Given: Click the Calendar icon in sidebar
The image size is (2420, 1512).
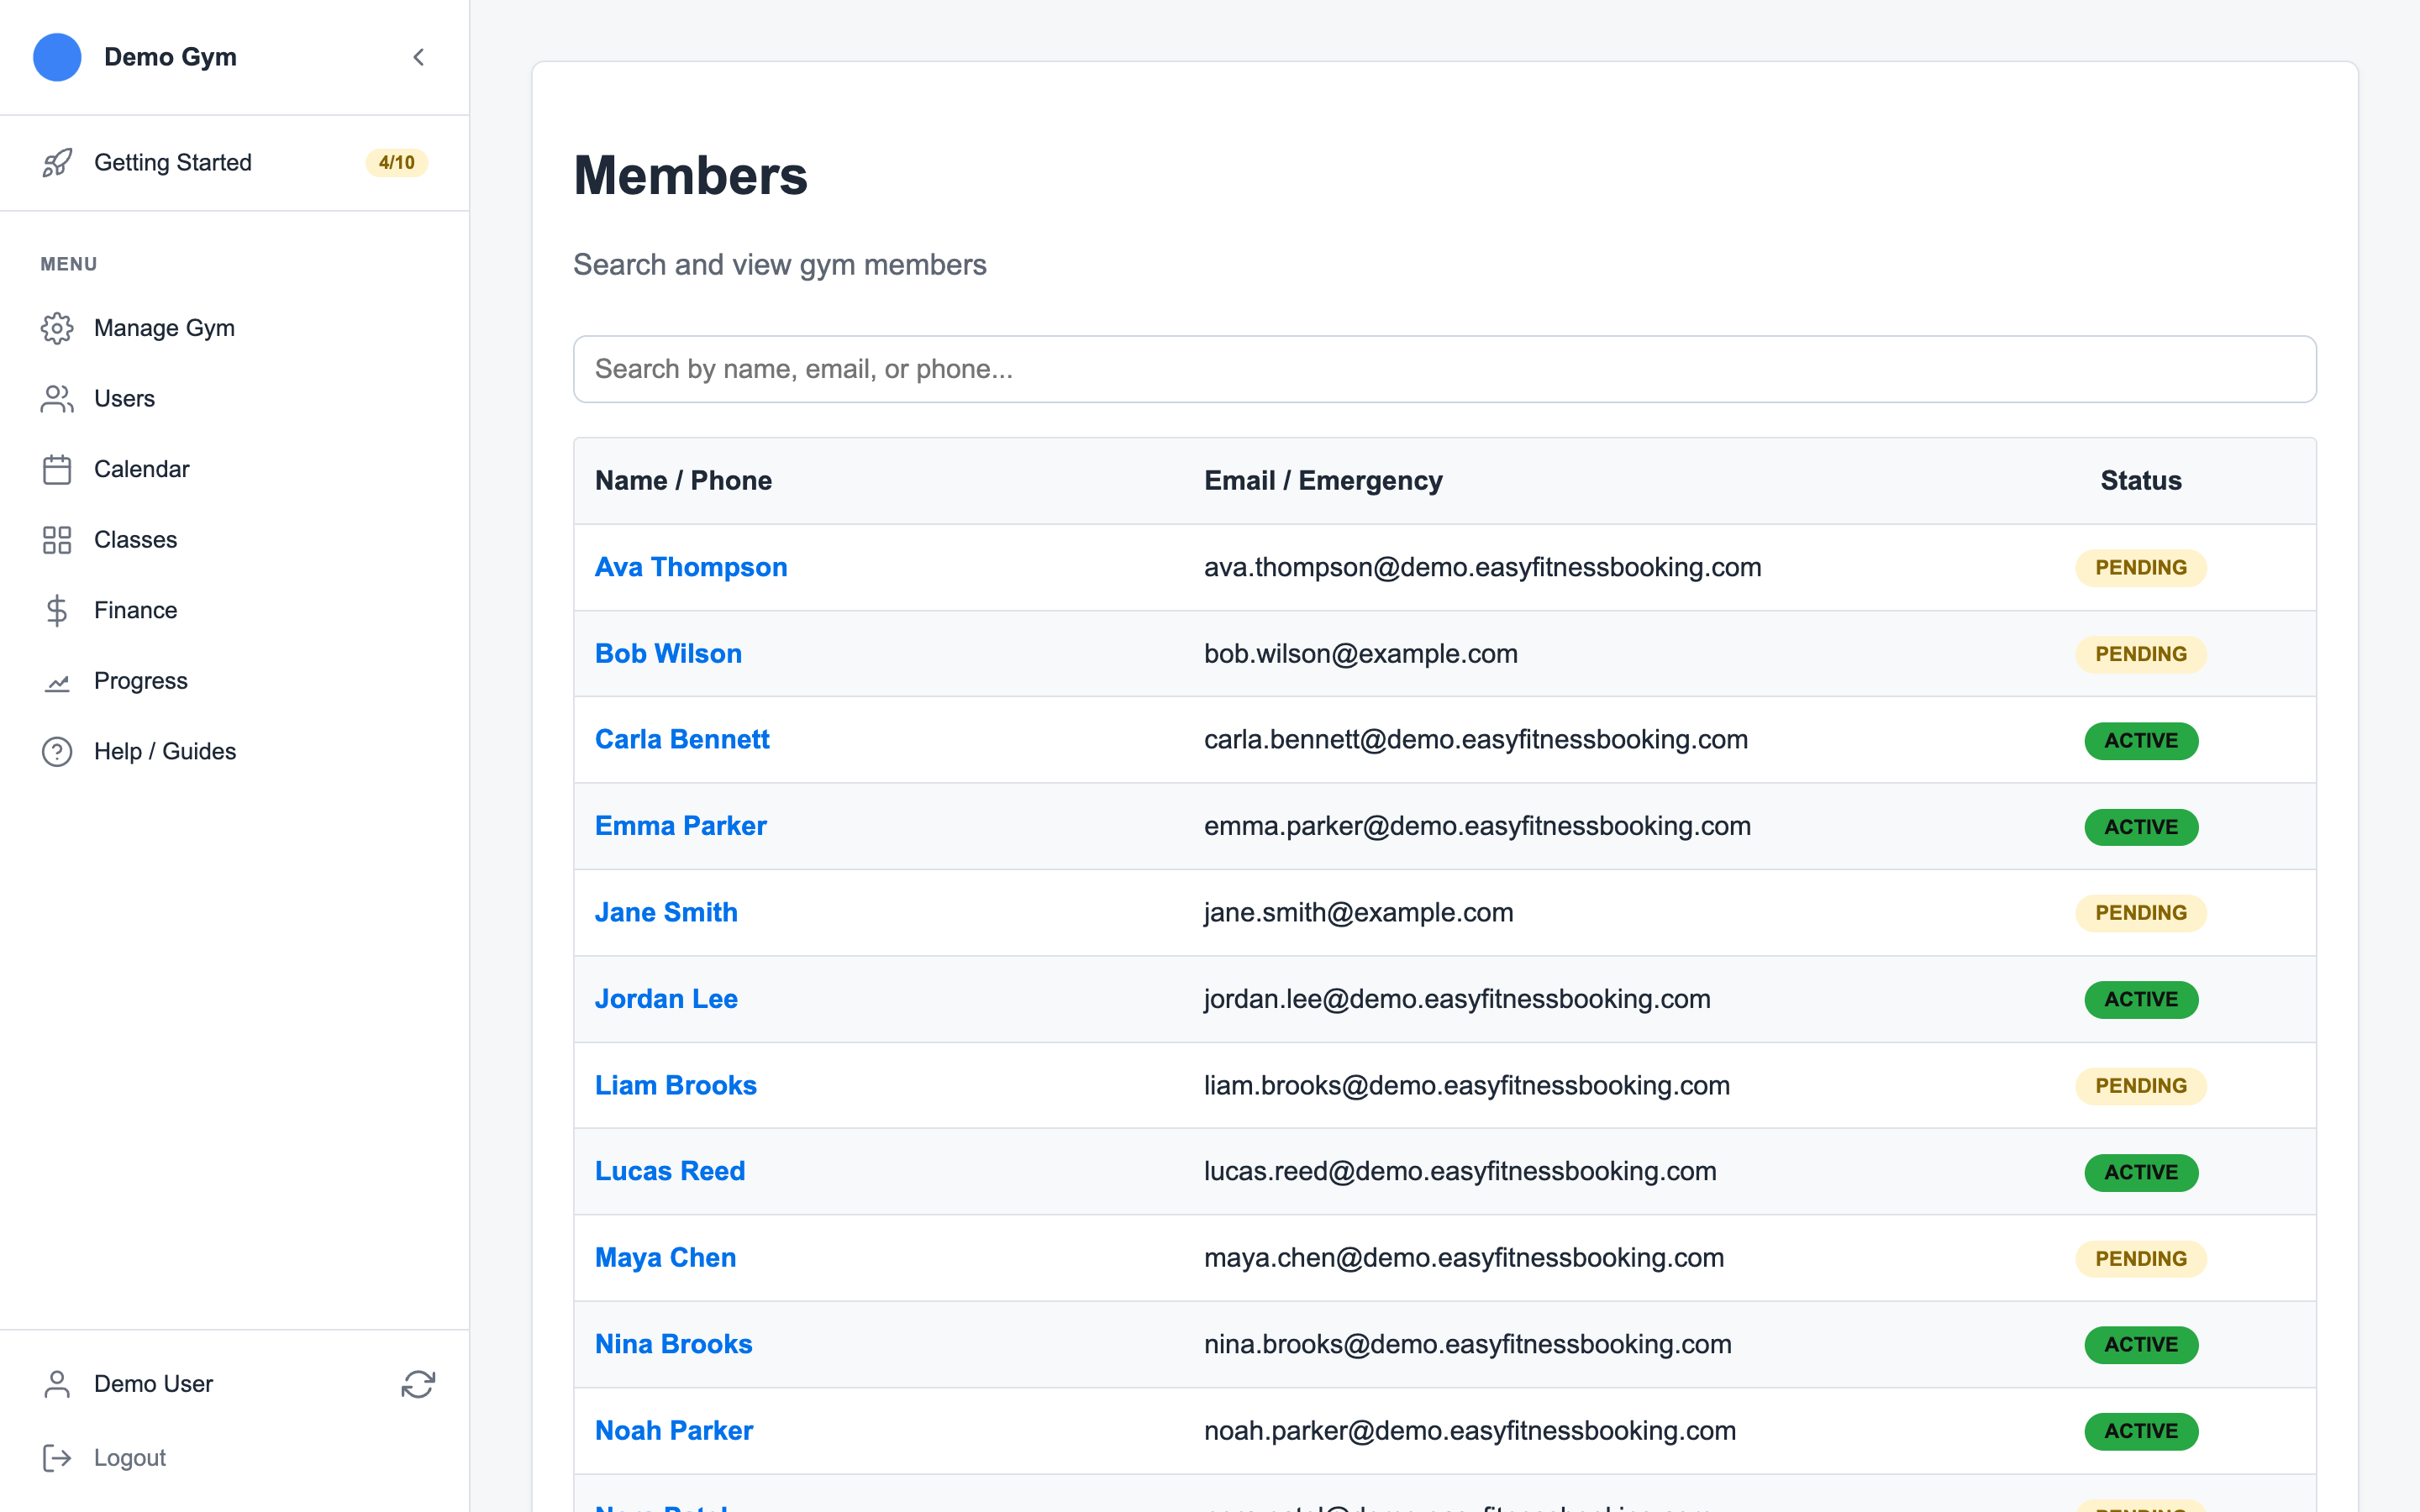Looking at the screenshot, I should (x=57, y=469).
